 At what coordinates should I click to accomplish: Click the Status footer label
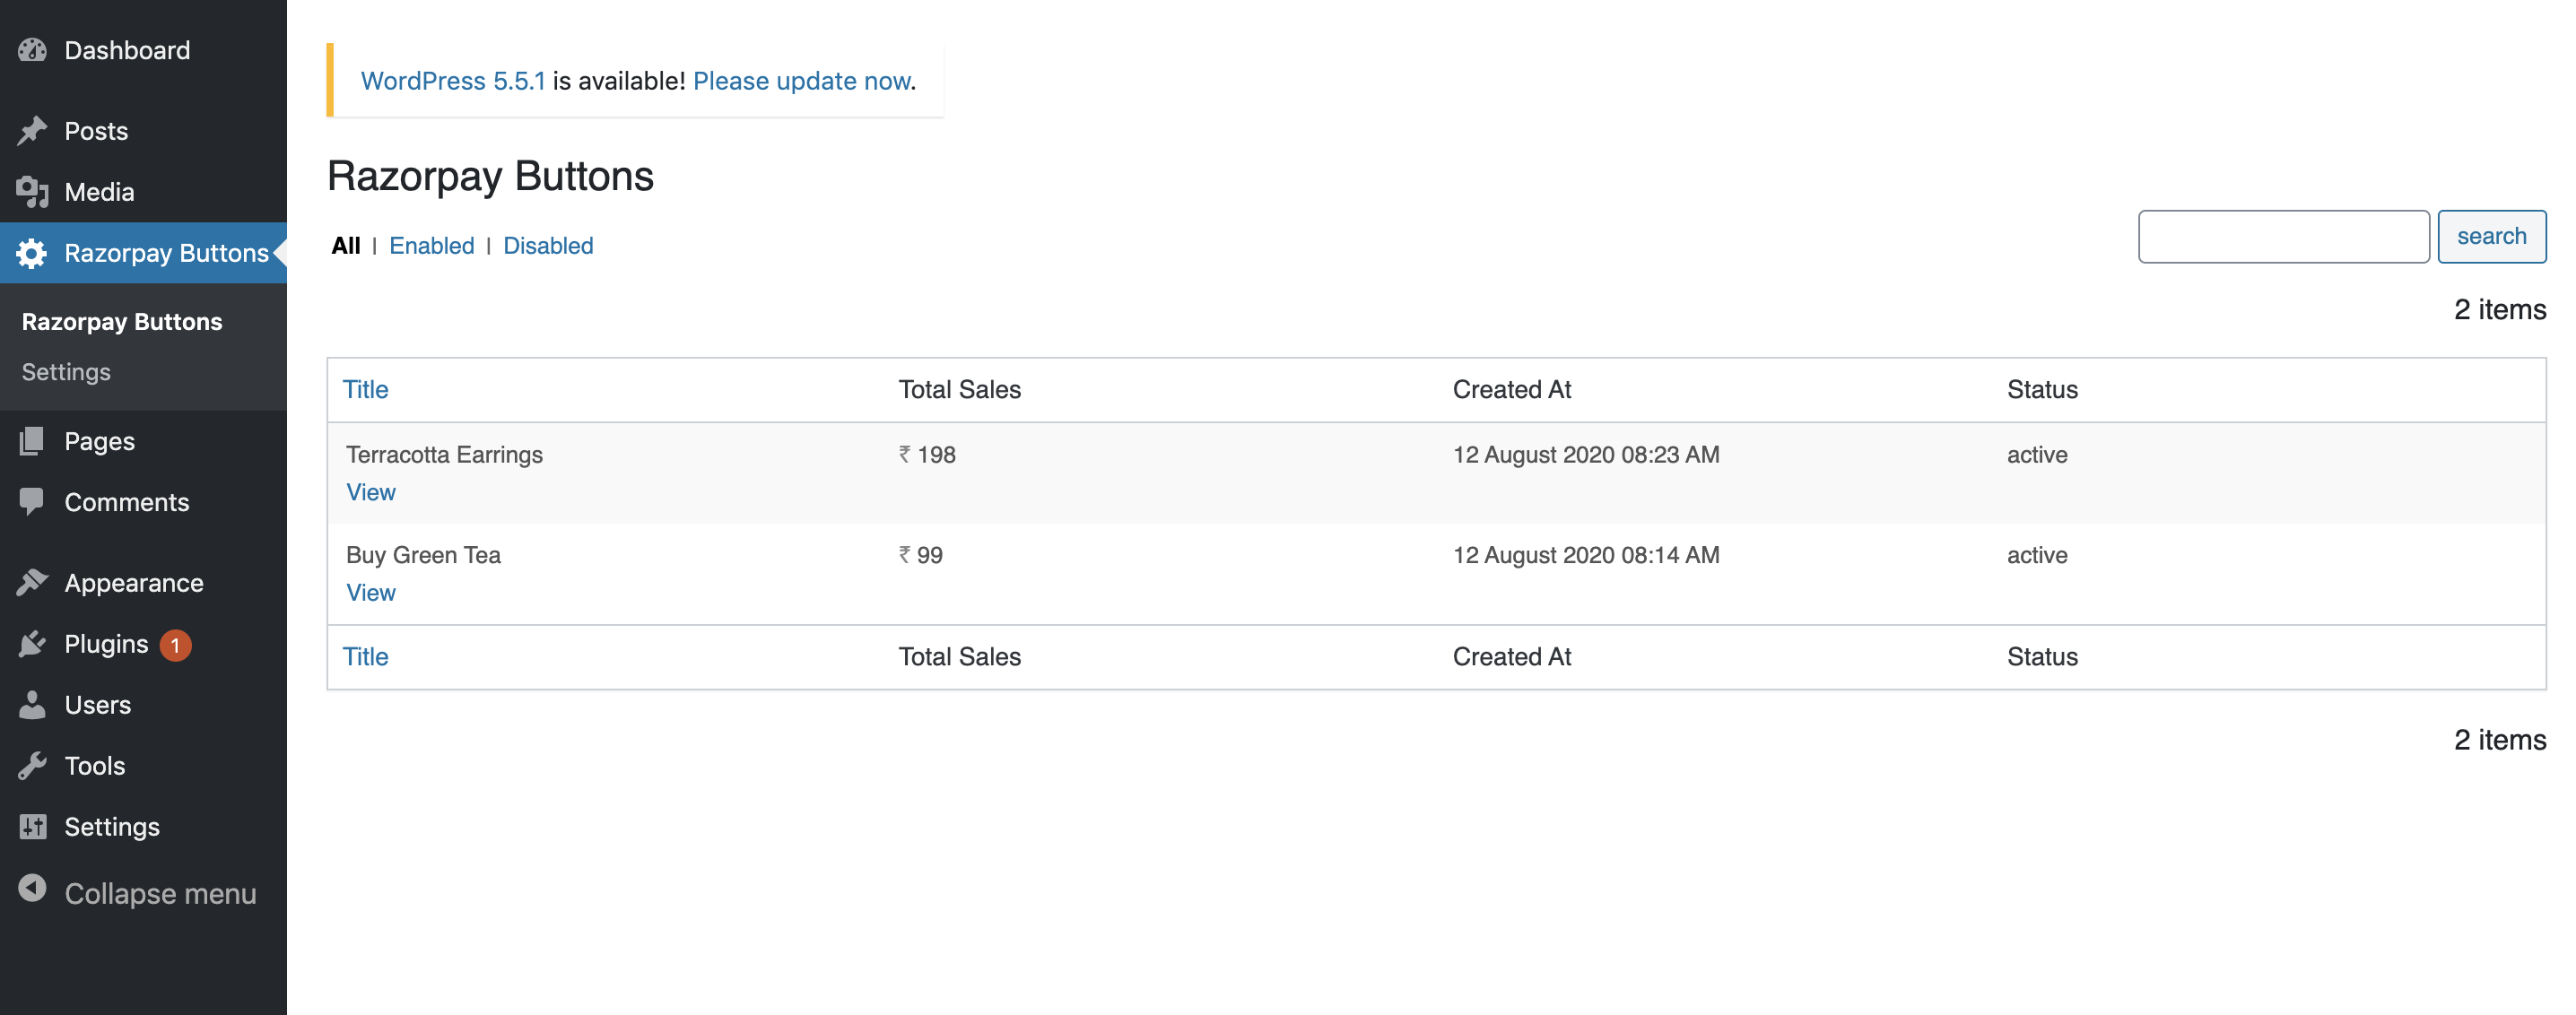(2042, 657)
